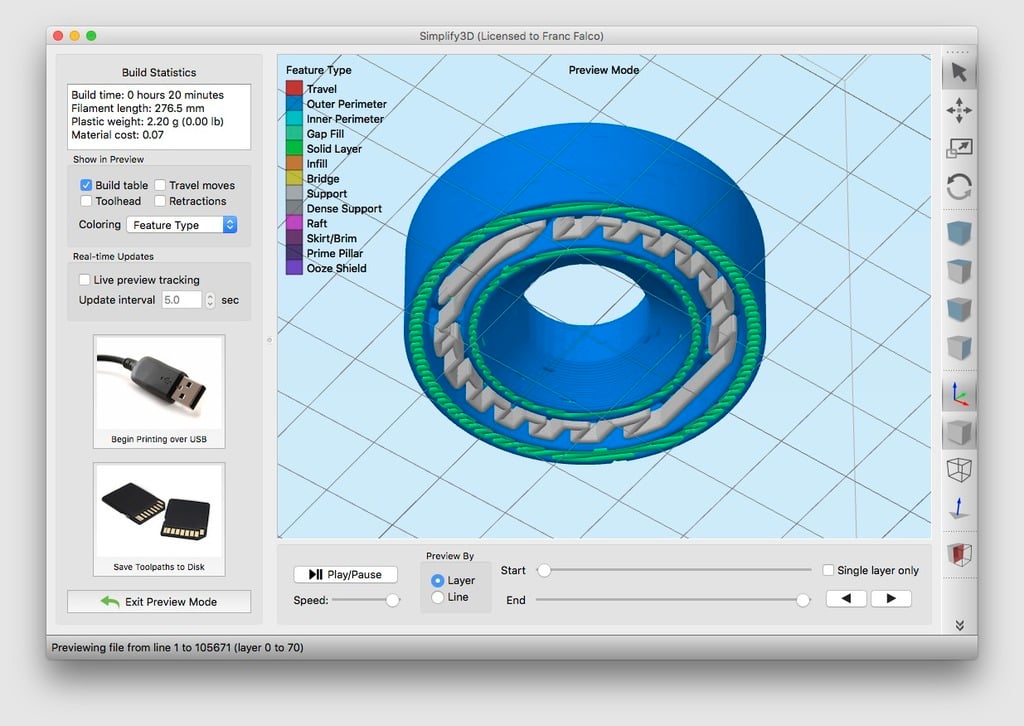Enable Travel moves in preview
The height and width of the screenshot is (726, 1024).
tap(160, 185)
